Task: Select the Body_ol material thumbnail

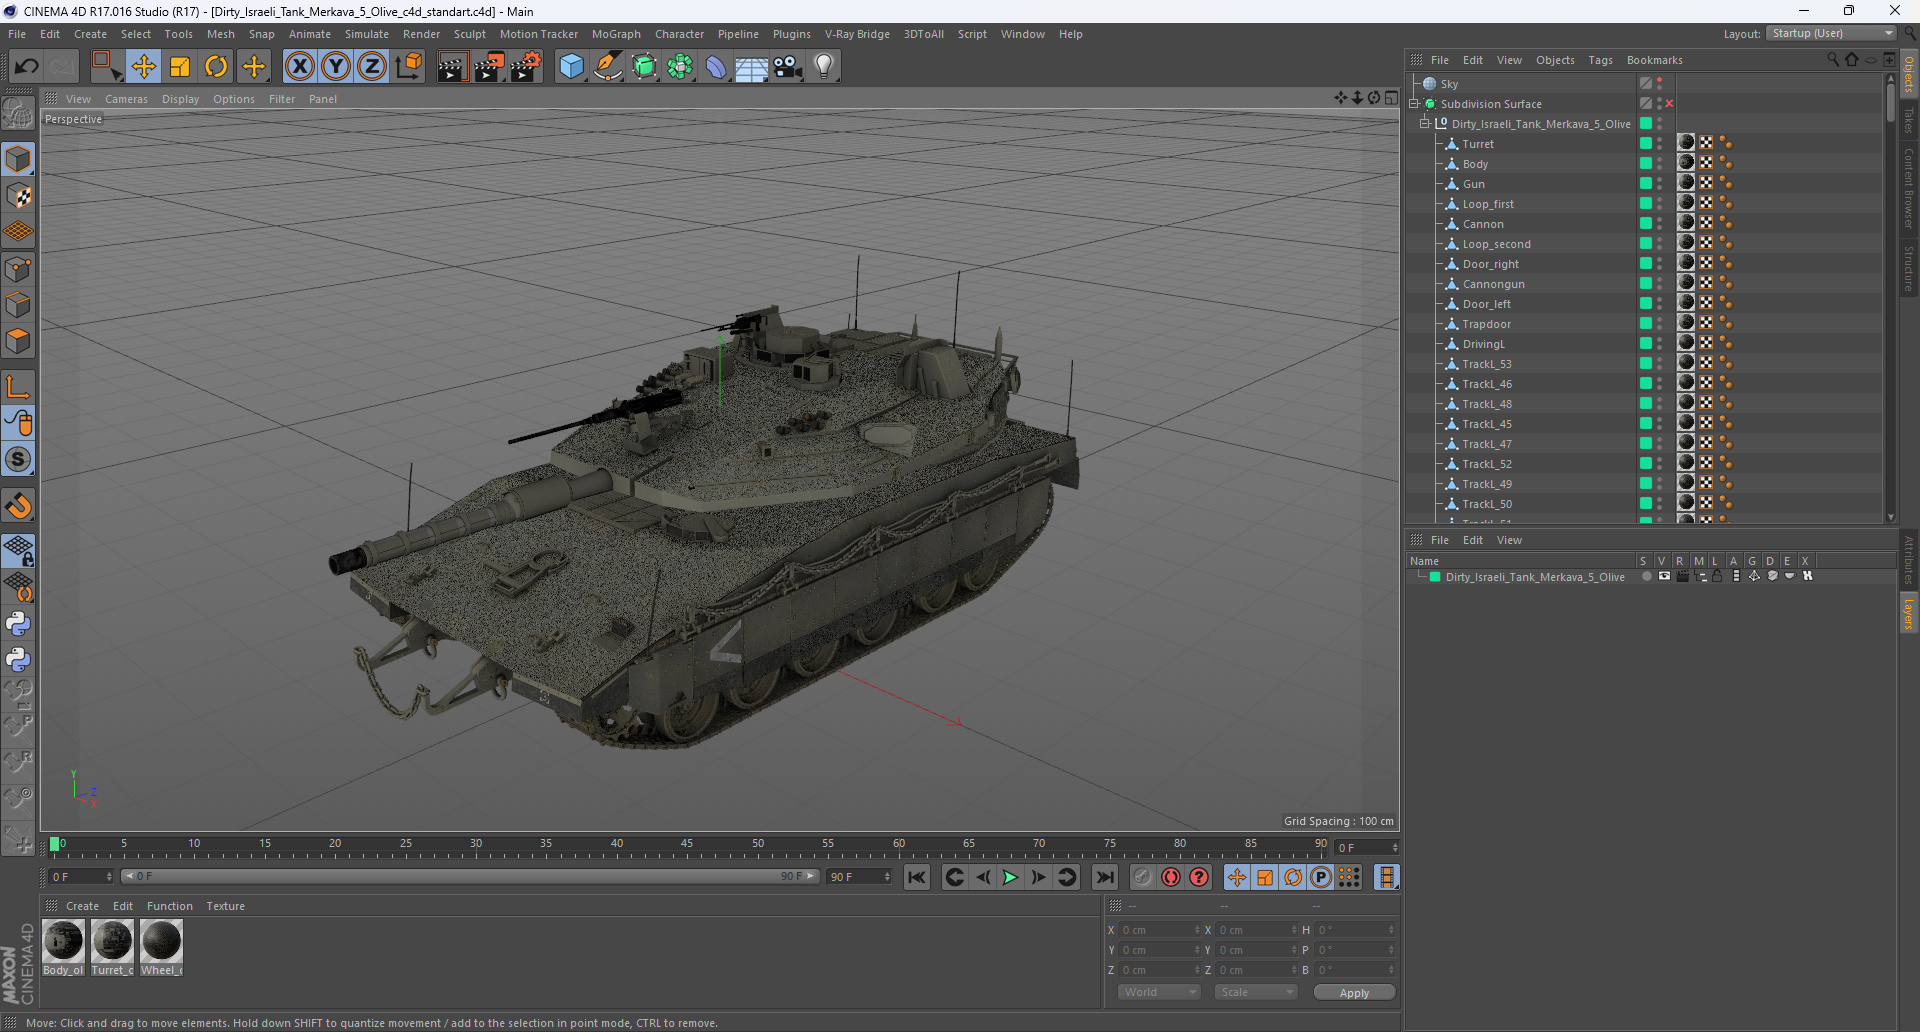Action: (63, 941)
